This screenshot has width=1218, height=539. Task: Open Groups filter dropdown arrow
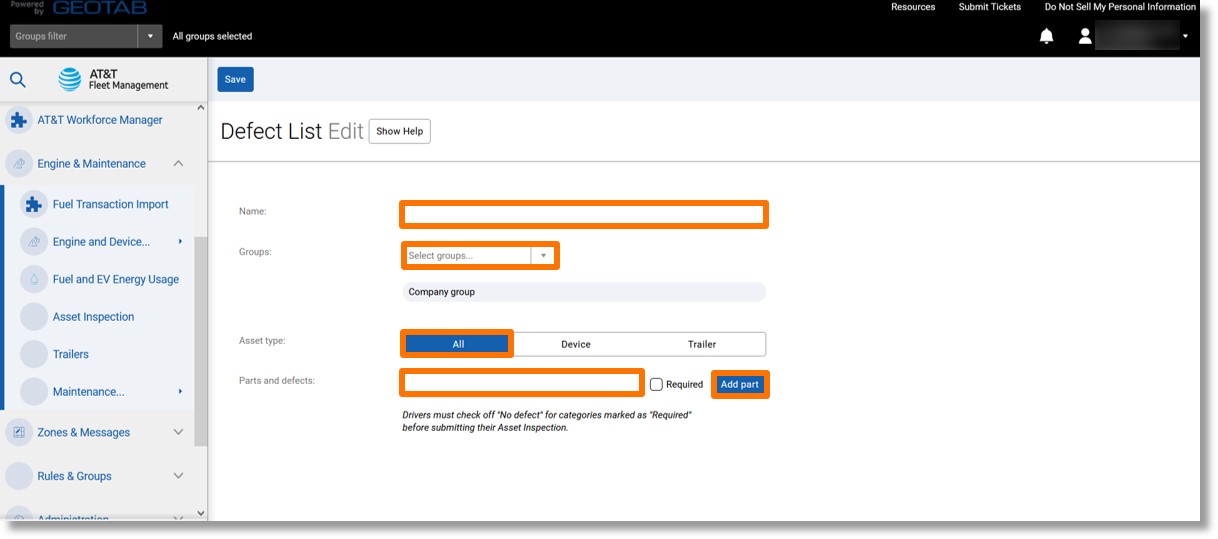pyautogui.click(x=150, y=36)
